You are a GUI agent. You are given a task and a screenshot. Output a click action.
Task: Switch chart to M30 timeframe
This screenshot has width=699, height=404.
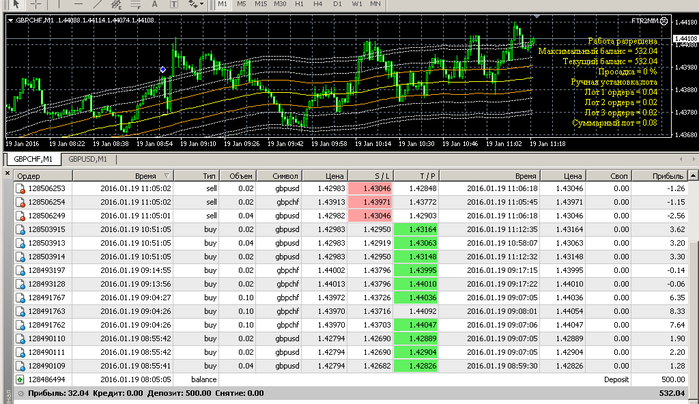[x=280, y=4]
